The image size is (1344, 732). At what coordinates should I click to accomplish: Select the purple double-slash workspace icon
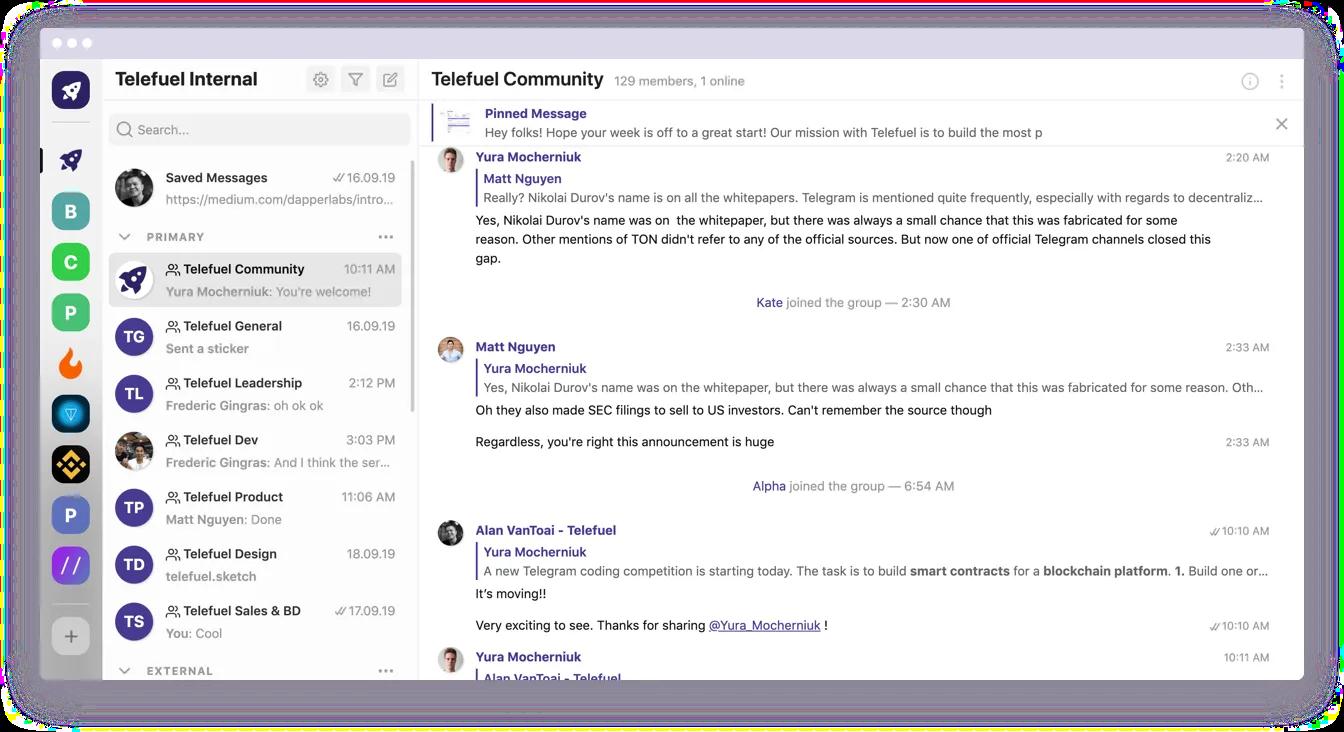point(71,565)
